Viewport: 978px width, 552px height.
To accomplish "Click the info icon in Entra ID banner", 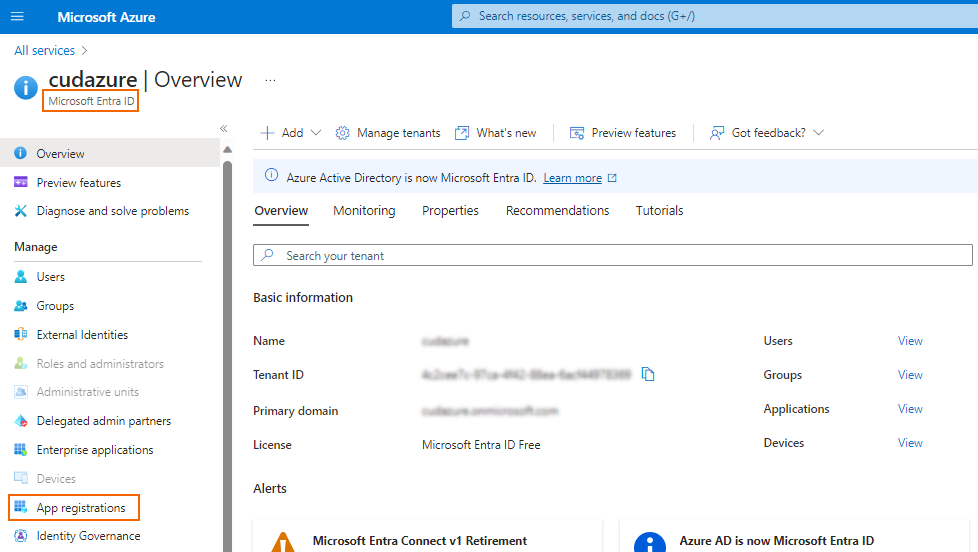I will pos(271,175).
